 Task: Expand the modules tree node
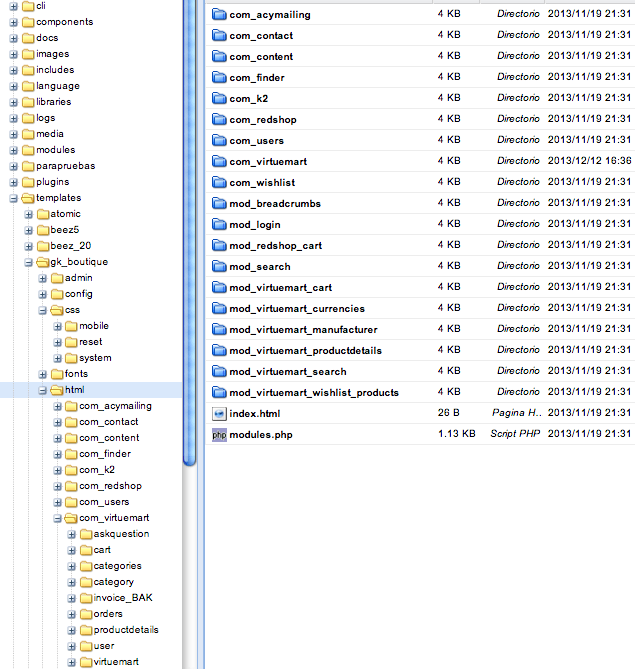pyautogui.click(x=14, y=150)
